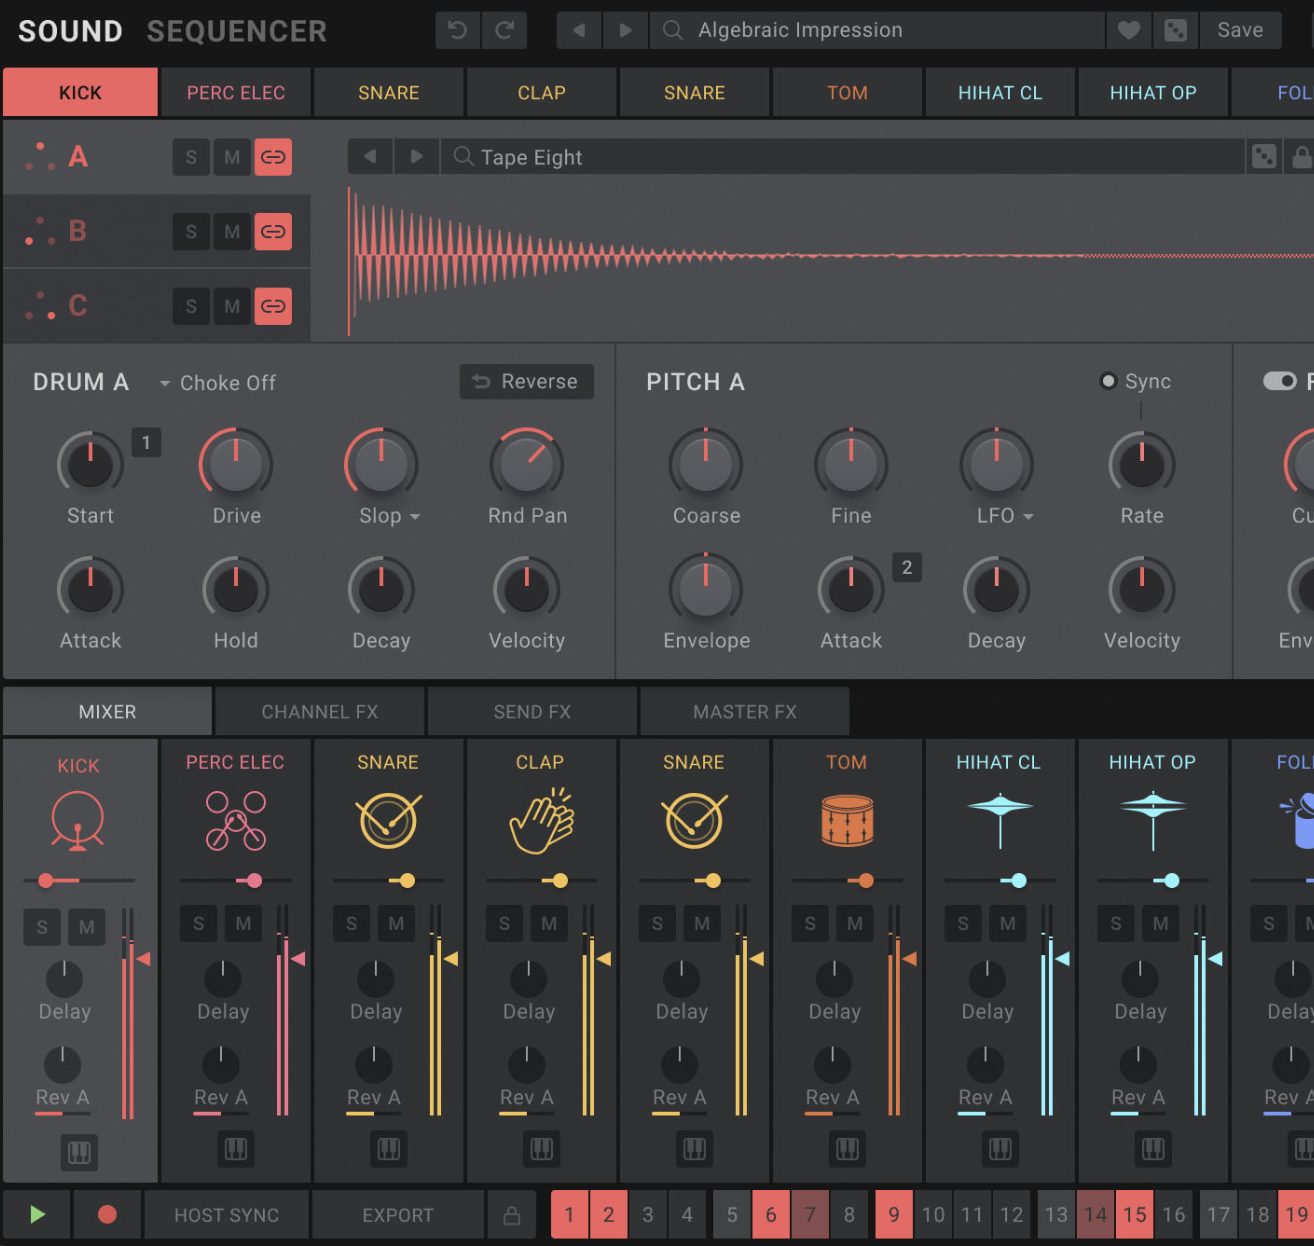Favorite the preset with heart icon
The height and width of the screenshot is (1246, 1314).
click(x=1129, y=31)
